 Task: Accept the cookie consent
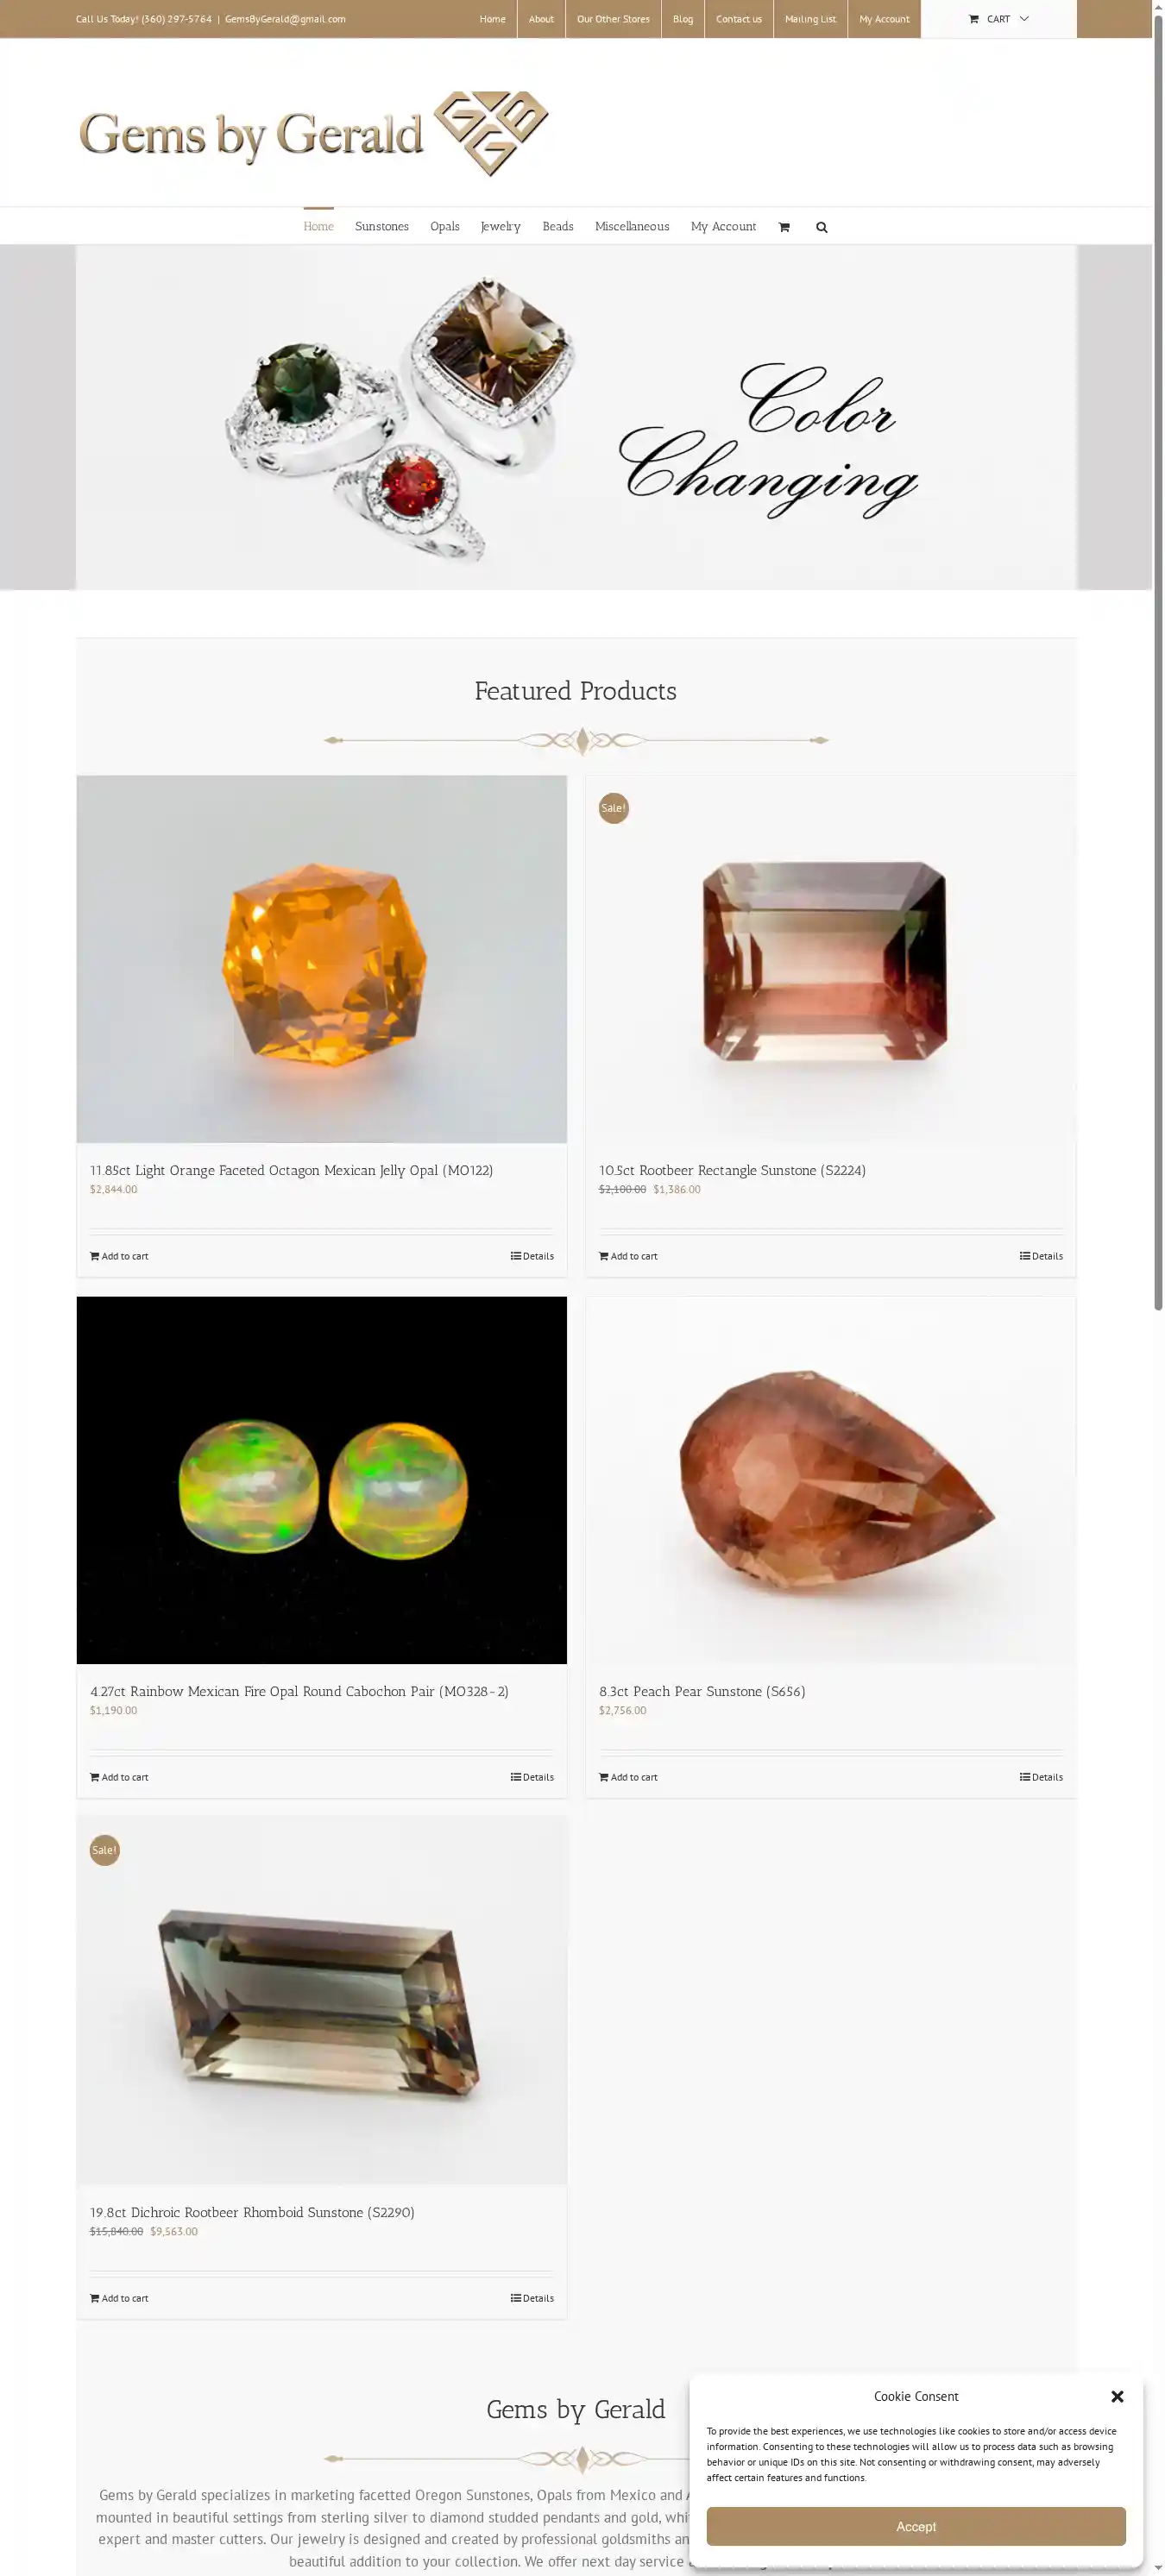[x=916, y=2526]
